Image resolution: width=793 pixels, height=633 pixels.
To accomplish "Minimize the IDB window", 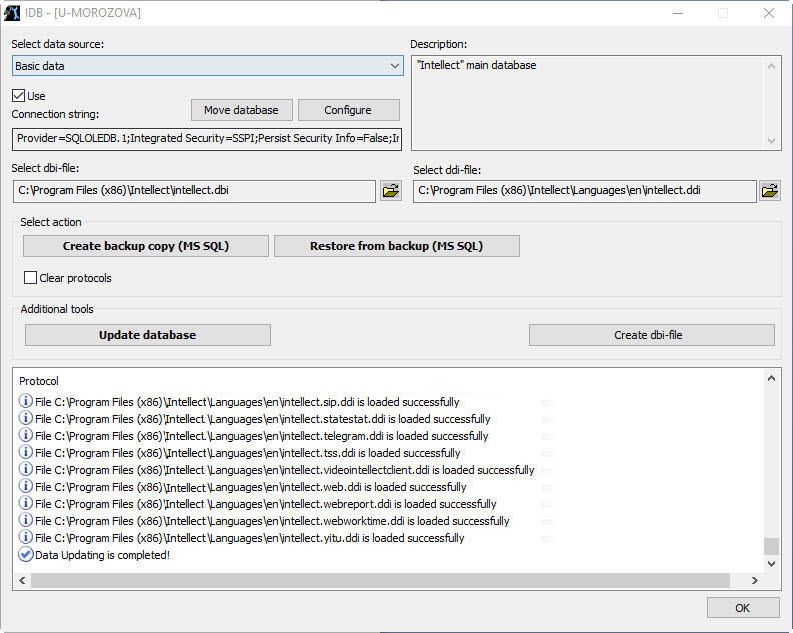I will pyautogui.click(x=678, y=13).
